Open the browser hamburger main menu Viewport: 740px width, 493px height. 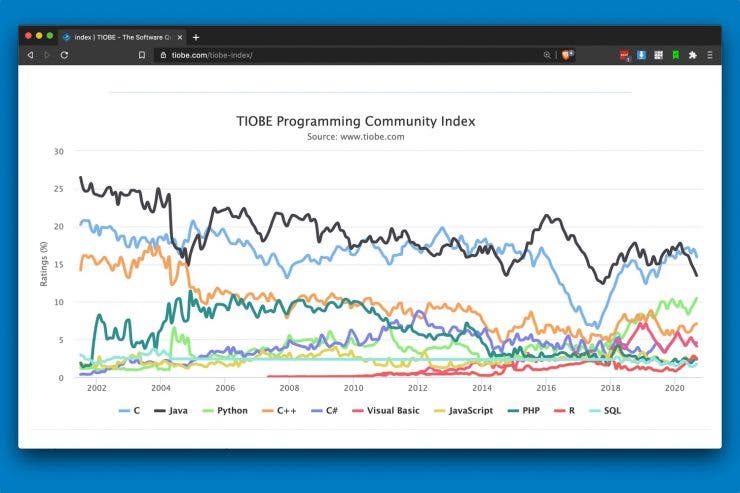(x=709, y=55)
